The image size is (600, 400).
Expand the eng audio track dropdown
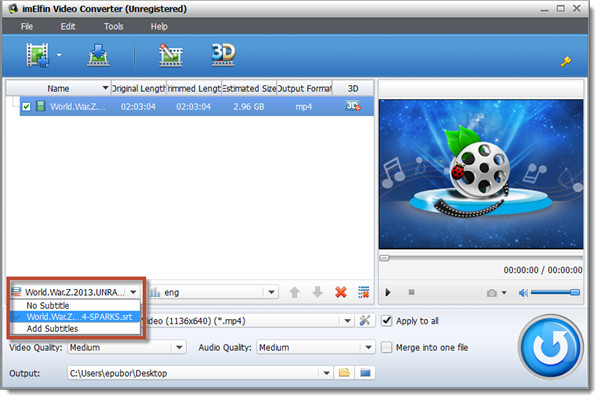click(x=271, y=292)
